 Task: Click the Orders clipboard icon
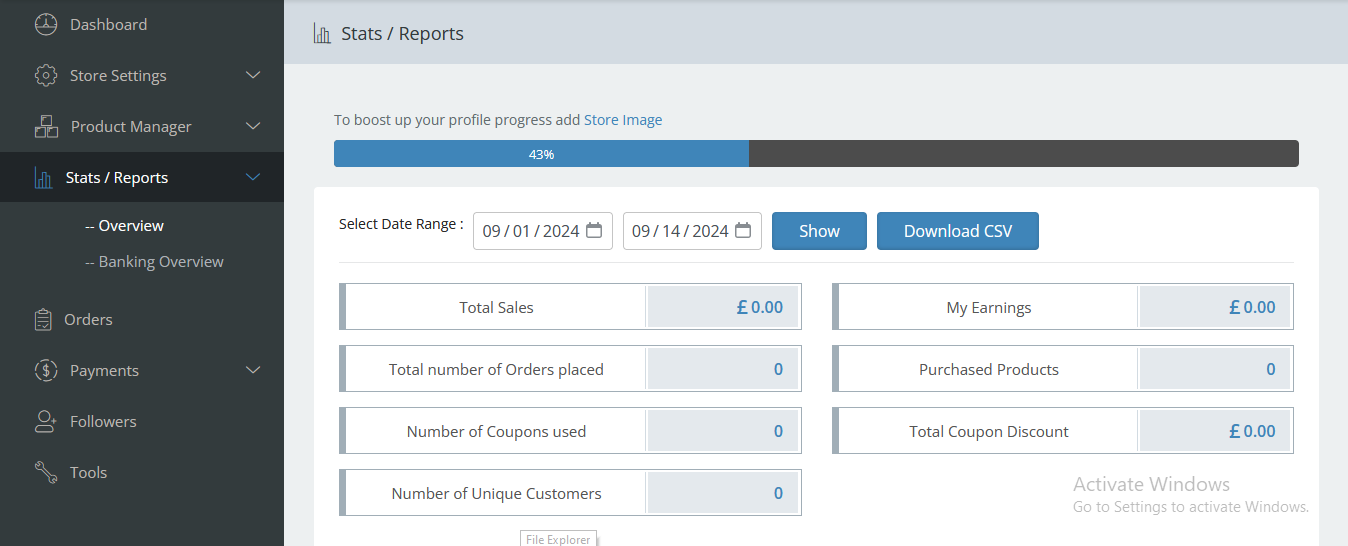click(x=43, y=320)
